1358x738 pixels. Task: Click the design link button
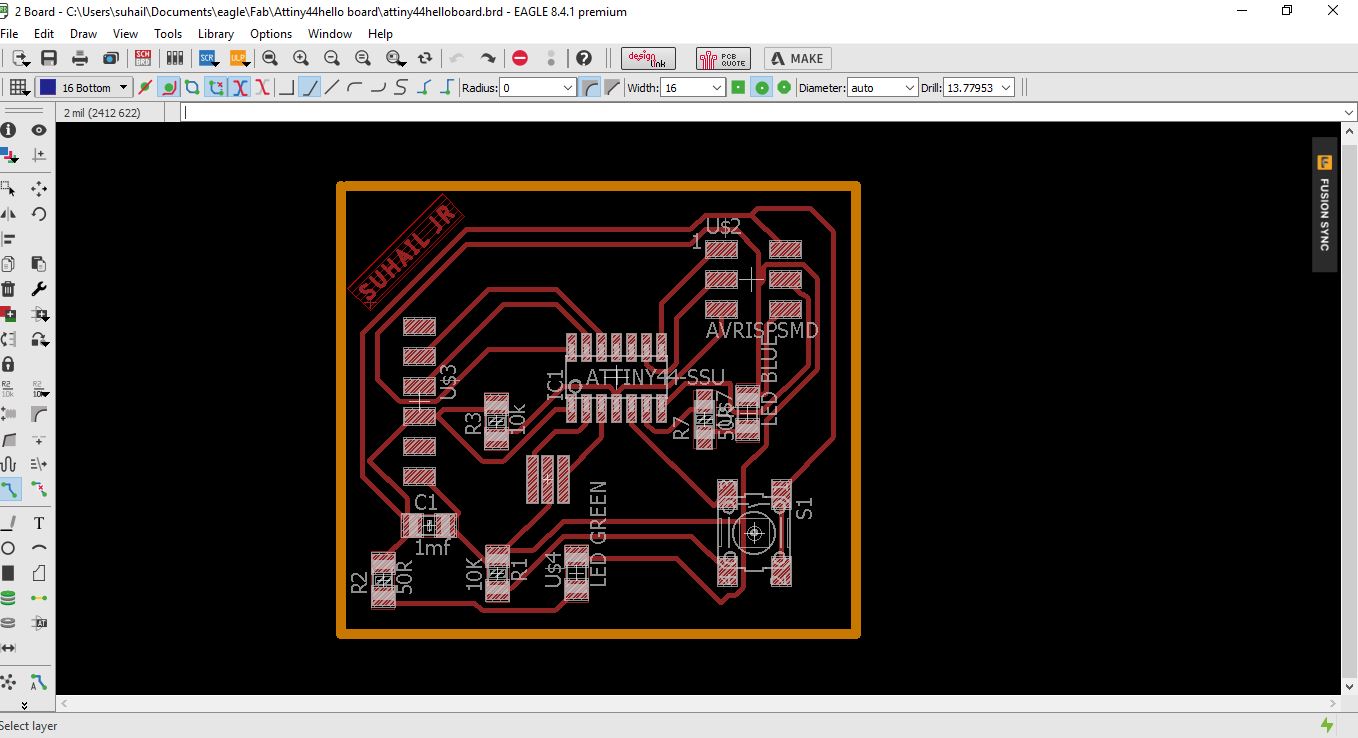(648, 59)
